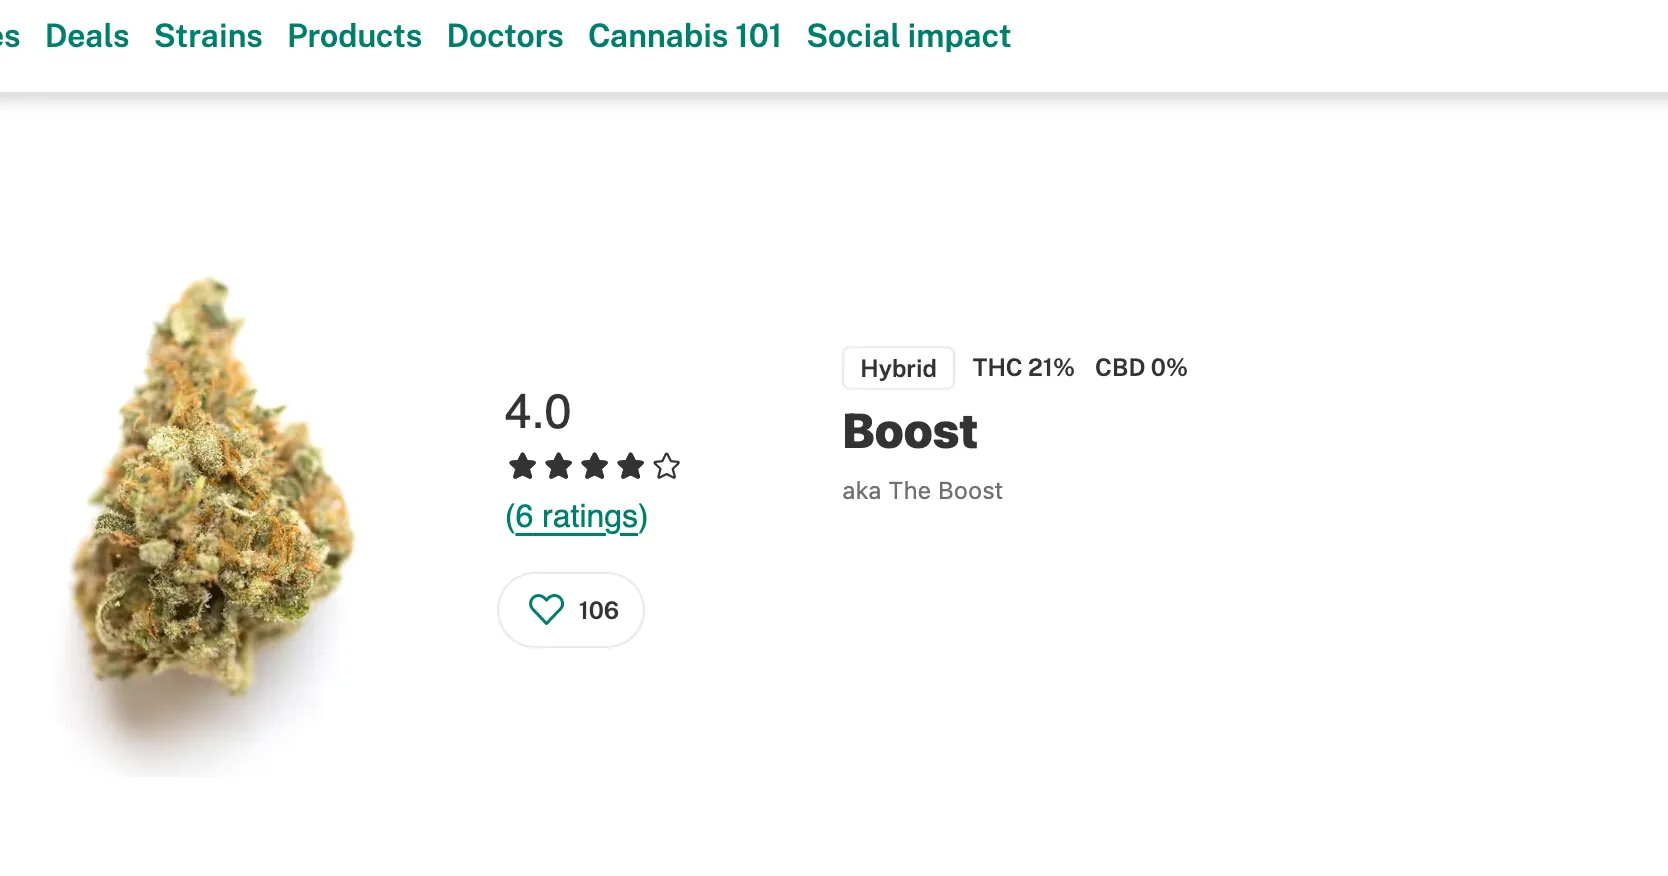Click the second filled rating star
The width and height of the screenshot is (1668, 876).
tap(558, 466)
